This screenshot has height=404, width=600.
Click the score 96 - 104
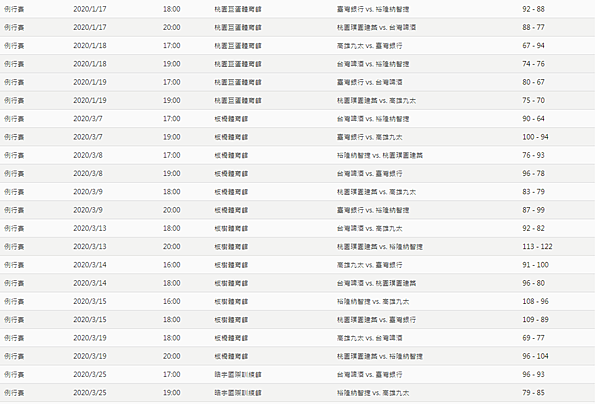tap(535, 356)
